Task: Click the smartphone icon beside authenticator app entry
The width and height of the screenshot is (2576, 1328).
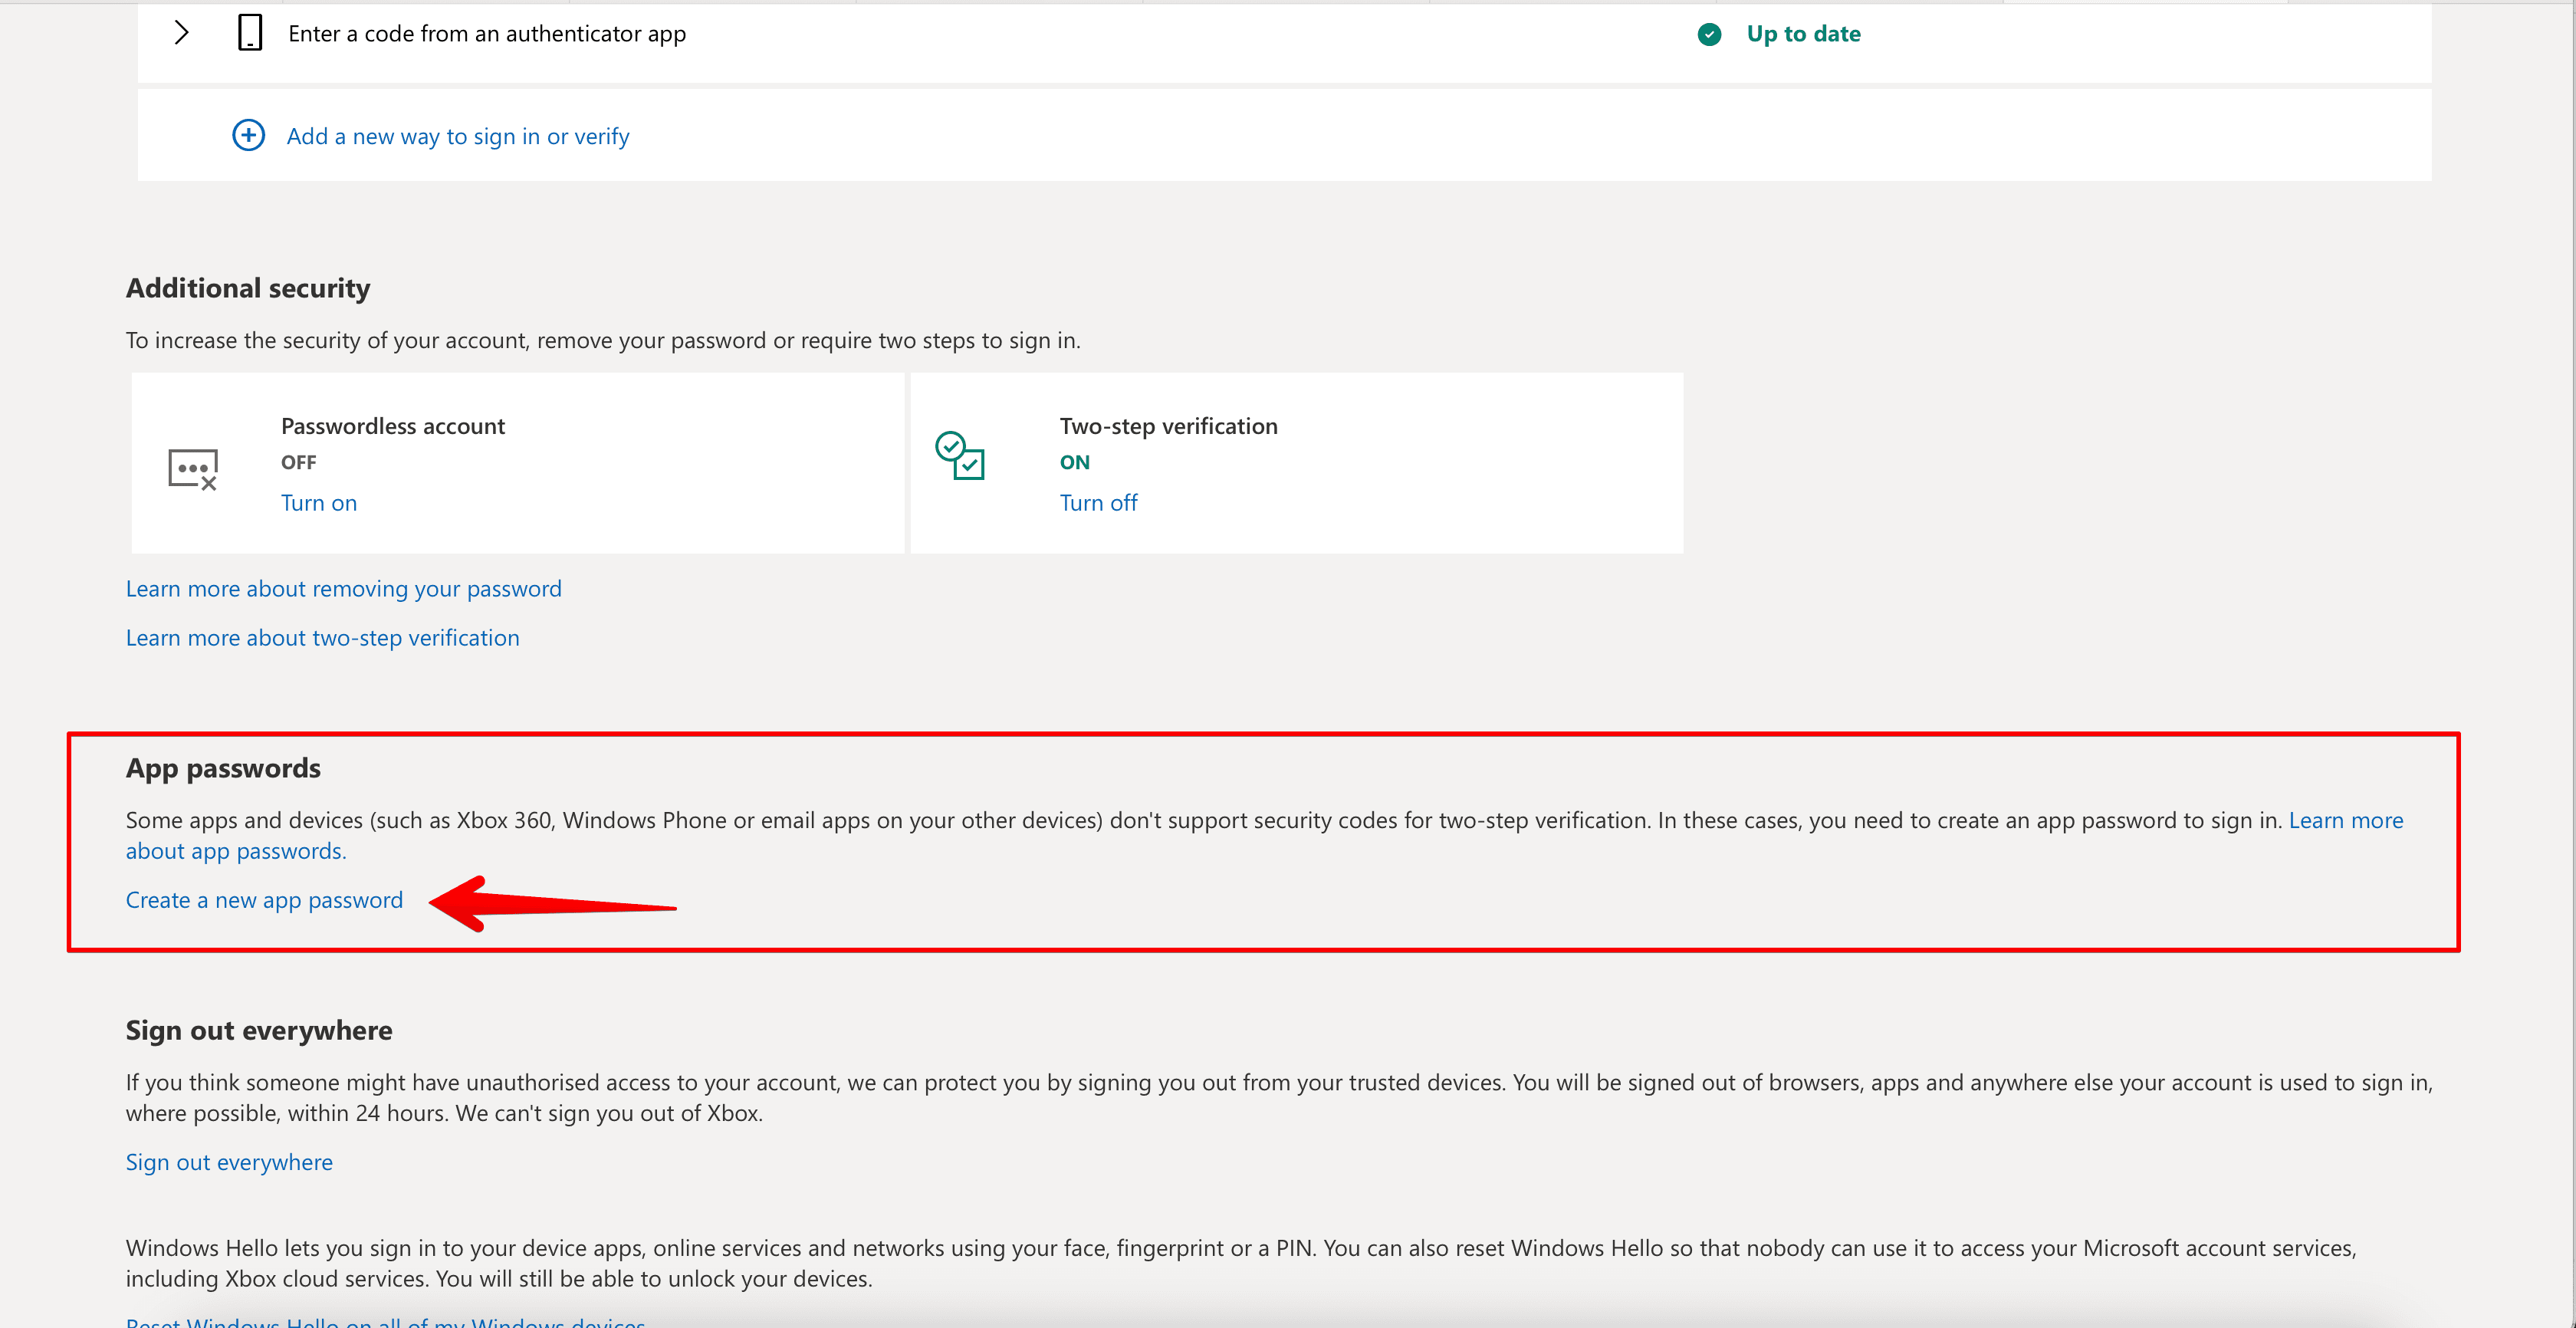Action: (249, 32)
